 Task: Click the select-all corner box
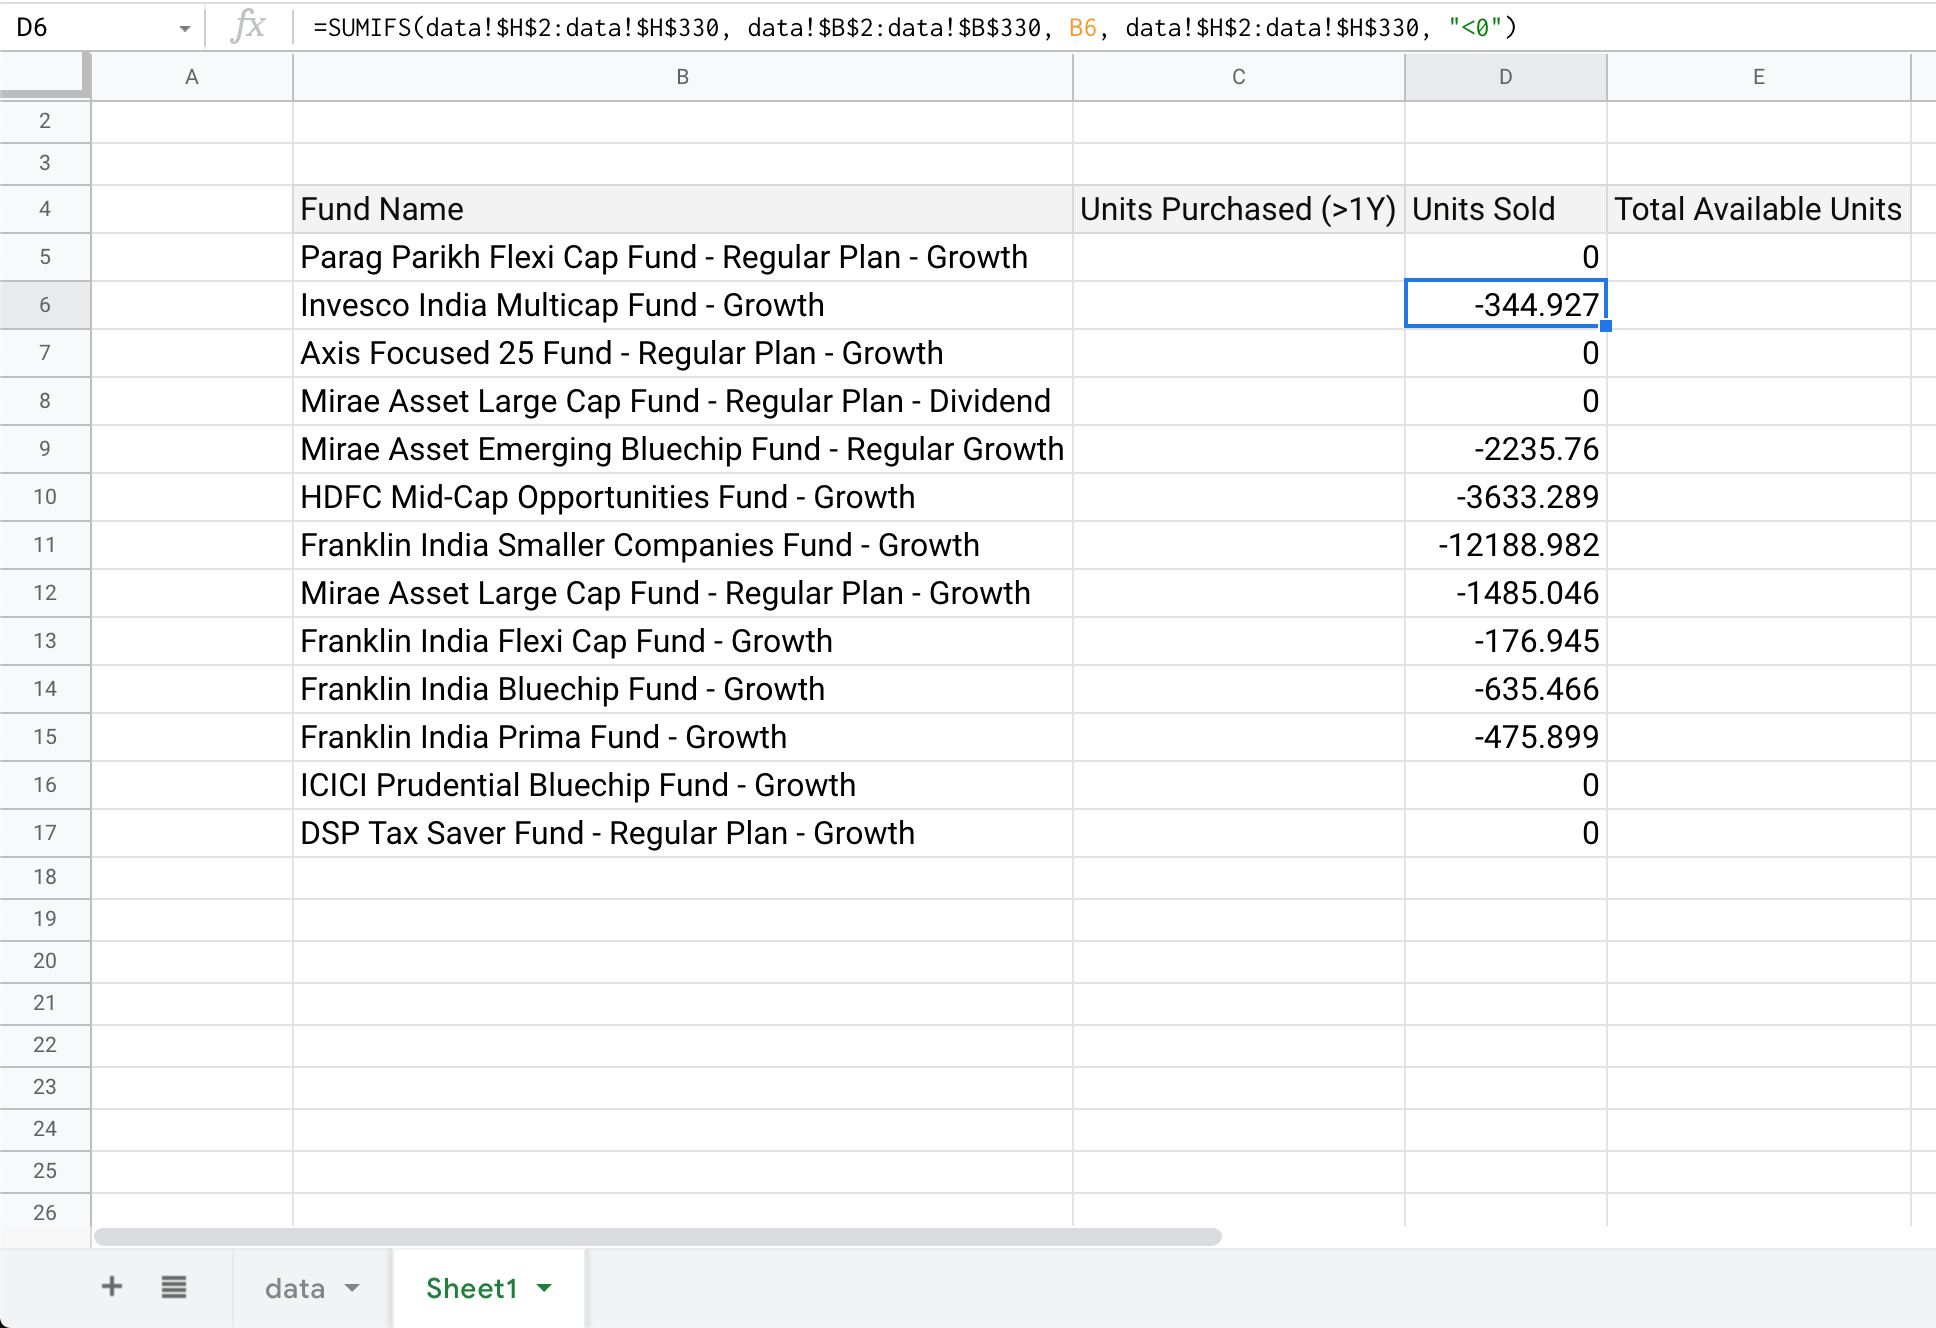44,75
